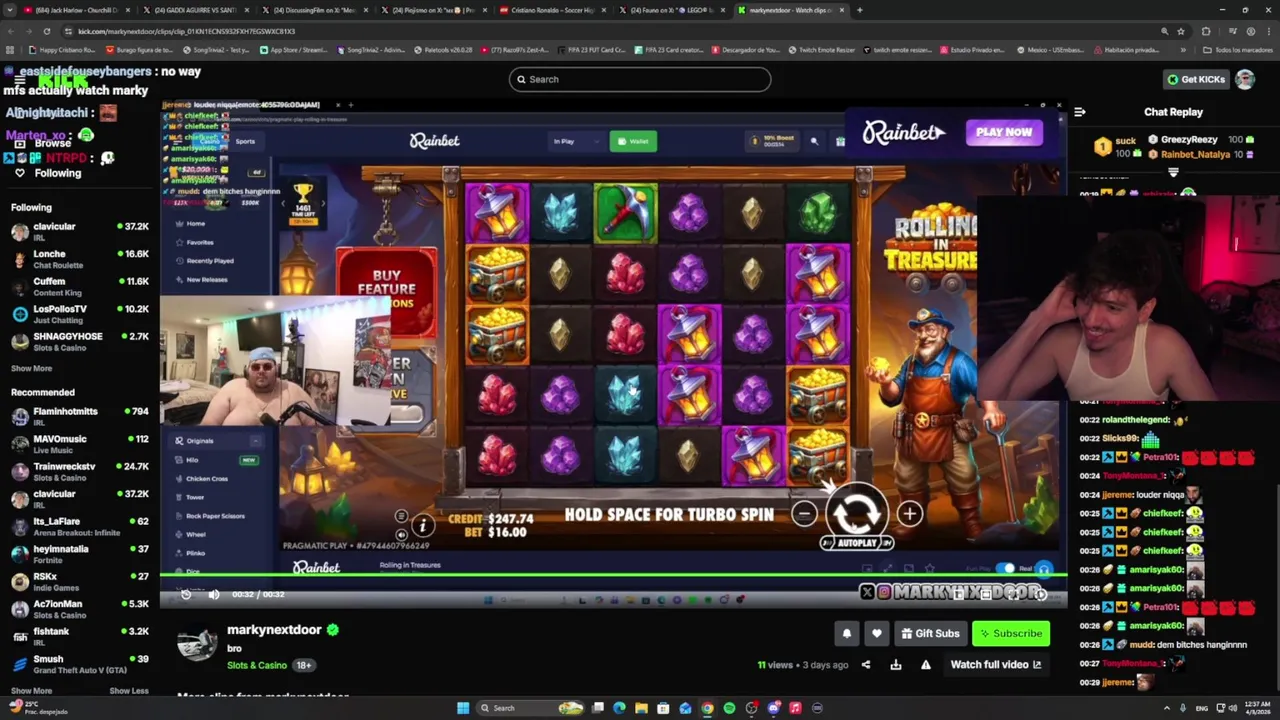Viewport: 1280px width, 720px height.
Task: Share the clip via share icon
Action: [866, 664]
